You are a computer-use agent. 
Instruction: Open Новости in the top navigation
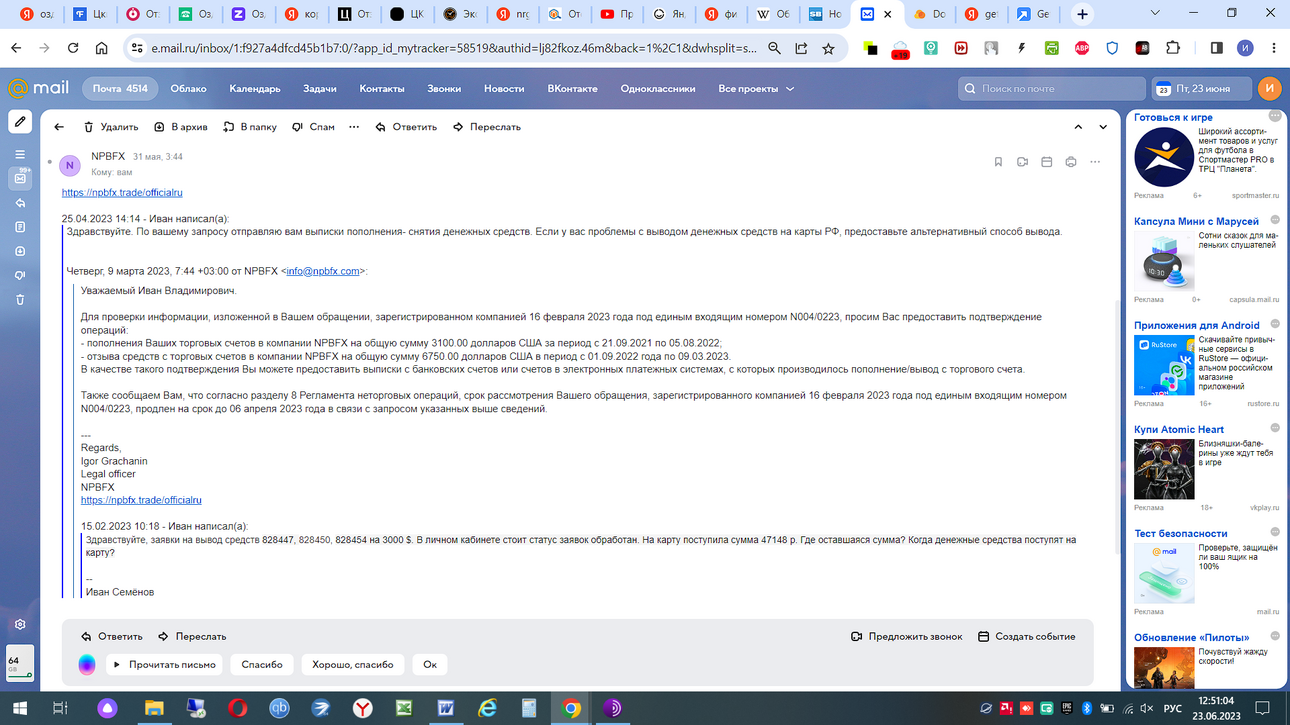504,89
